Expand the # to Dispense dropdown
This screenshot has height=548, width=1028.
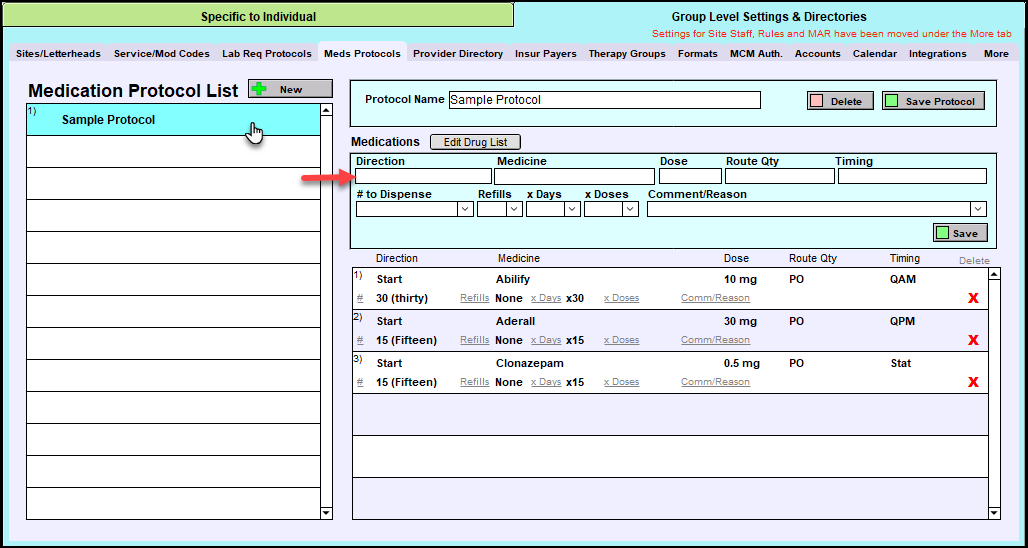pyautogui.click(x=465, y=209)
